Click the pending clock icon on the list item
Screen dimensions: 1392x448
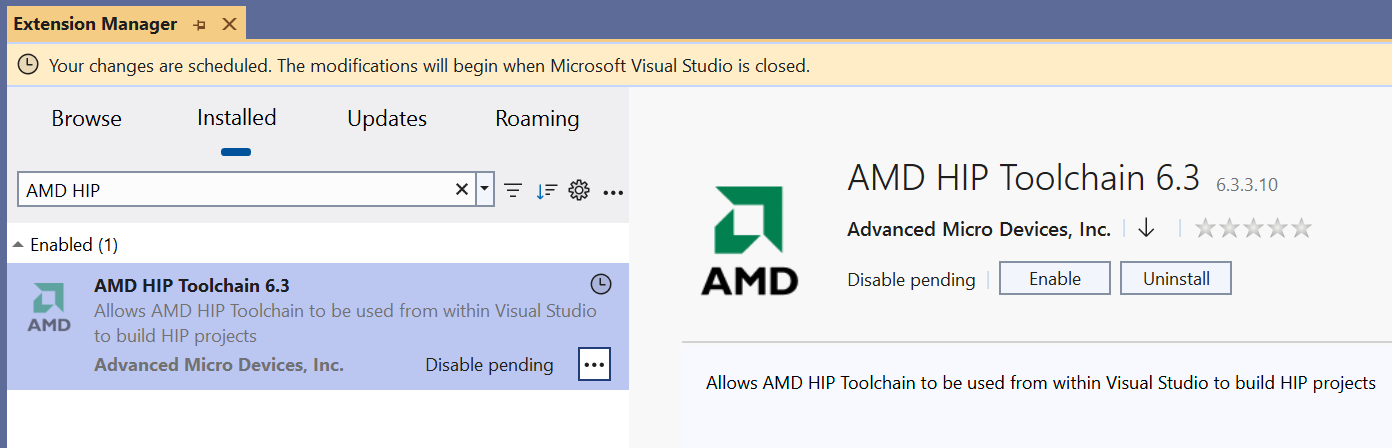(600, 285)
